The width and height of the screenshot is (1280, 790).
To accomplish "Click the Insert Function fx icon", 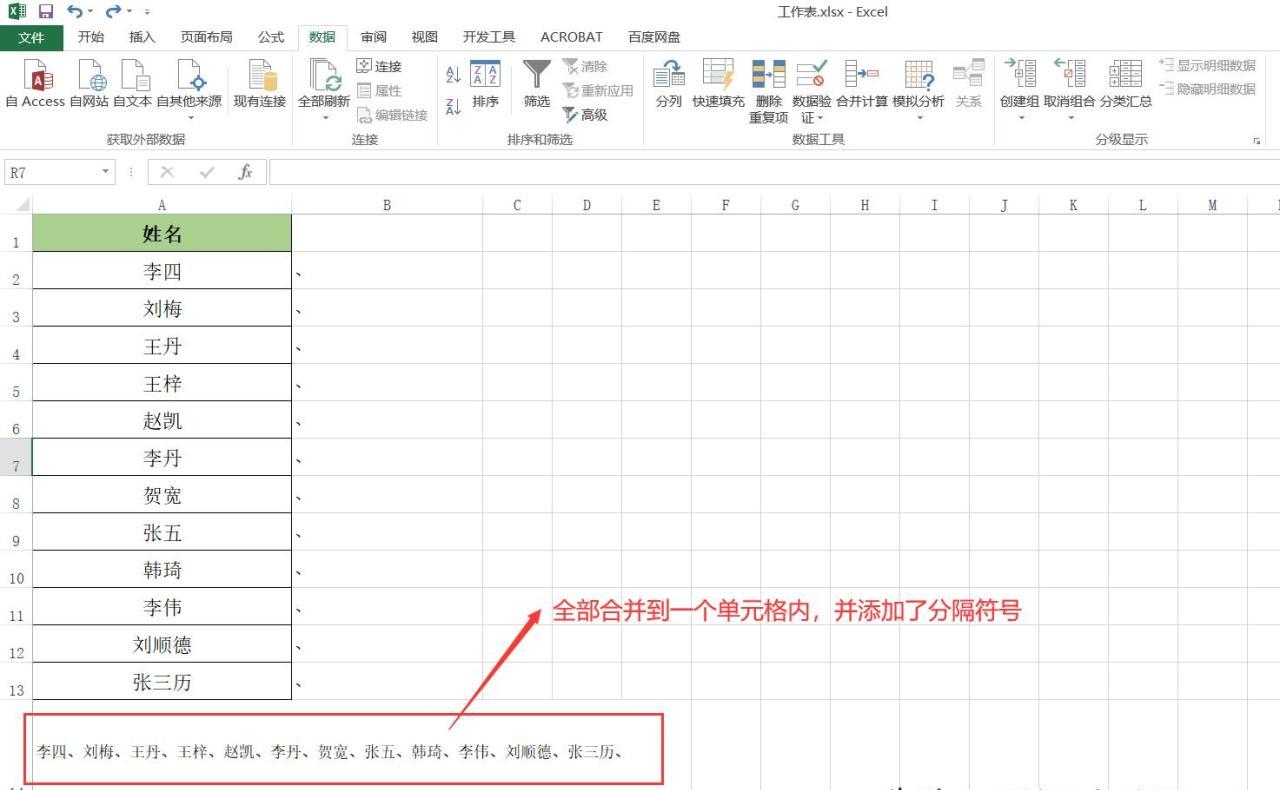I will 245,172.
